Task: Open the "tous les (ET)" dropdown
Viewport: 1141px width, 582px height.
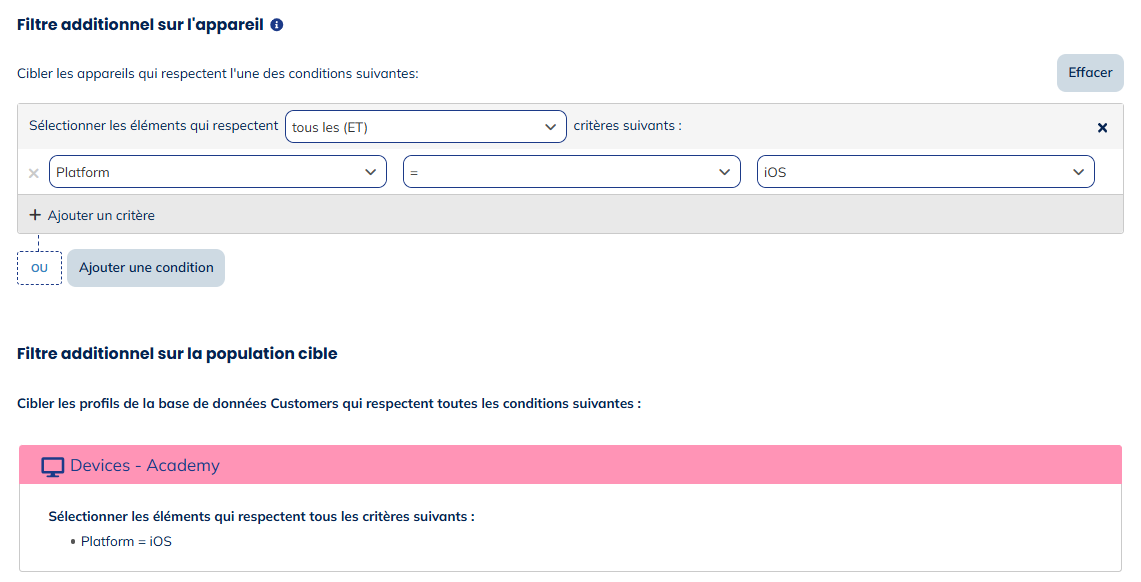Action: pos(425,127)
